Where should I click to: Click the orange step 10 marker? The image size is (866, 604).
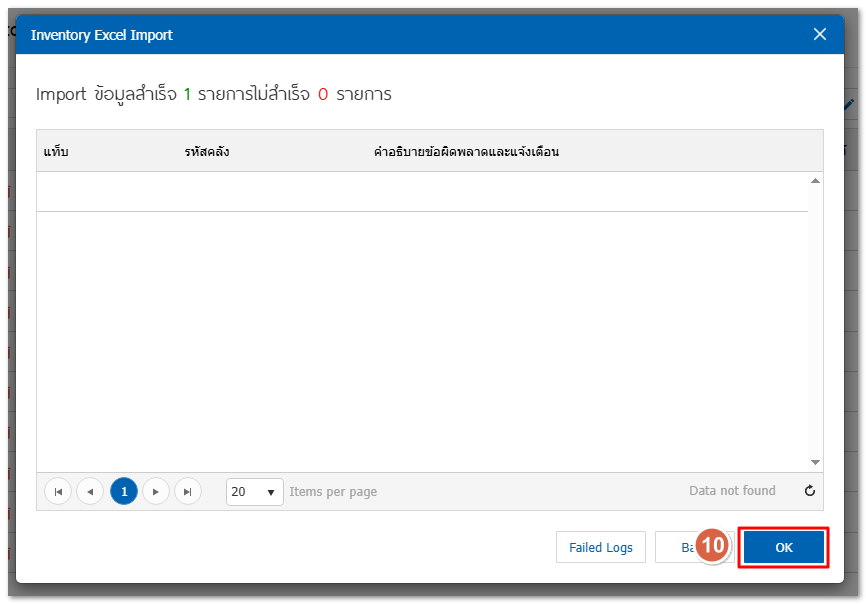point(713,546)
